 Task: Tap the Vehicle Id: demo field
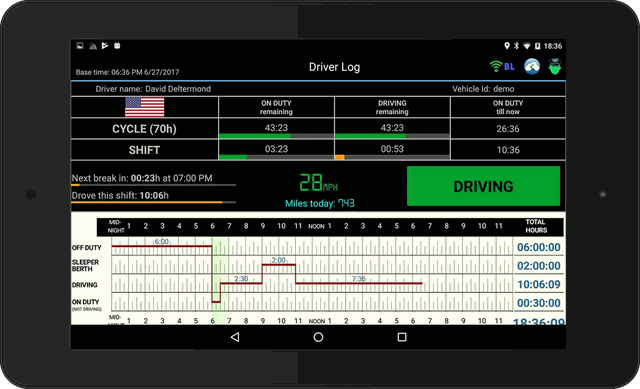[x=483, y=89]
